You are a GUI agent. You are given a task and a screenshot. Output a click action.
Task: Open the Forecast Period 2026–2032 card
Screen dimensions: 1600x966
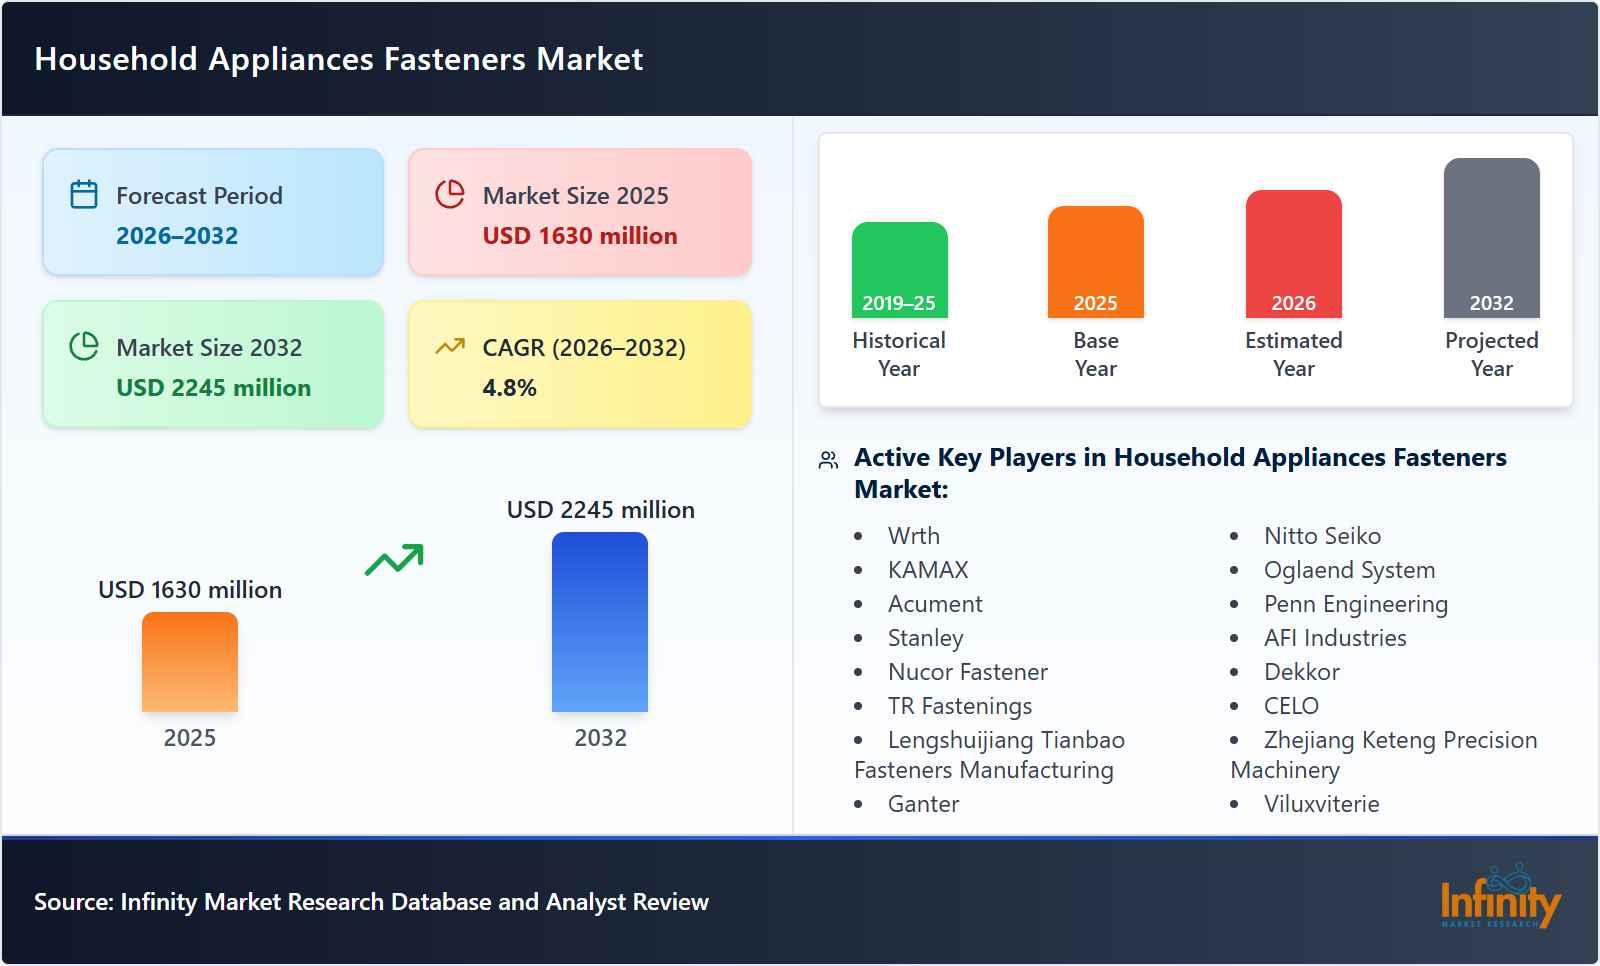(x=213, y=211)
